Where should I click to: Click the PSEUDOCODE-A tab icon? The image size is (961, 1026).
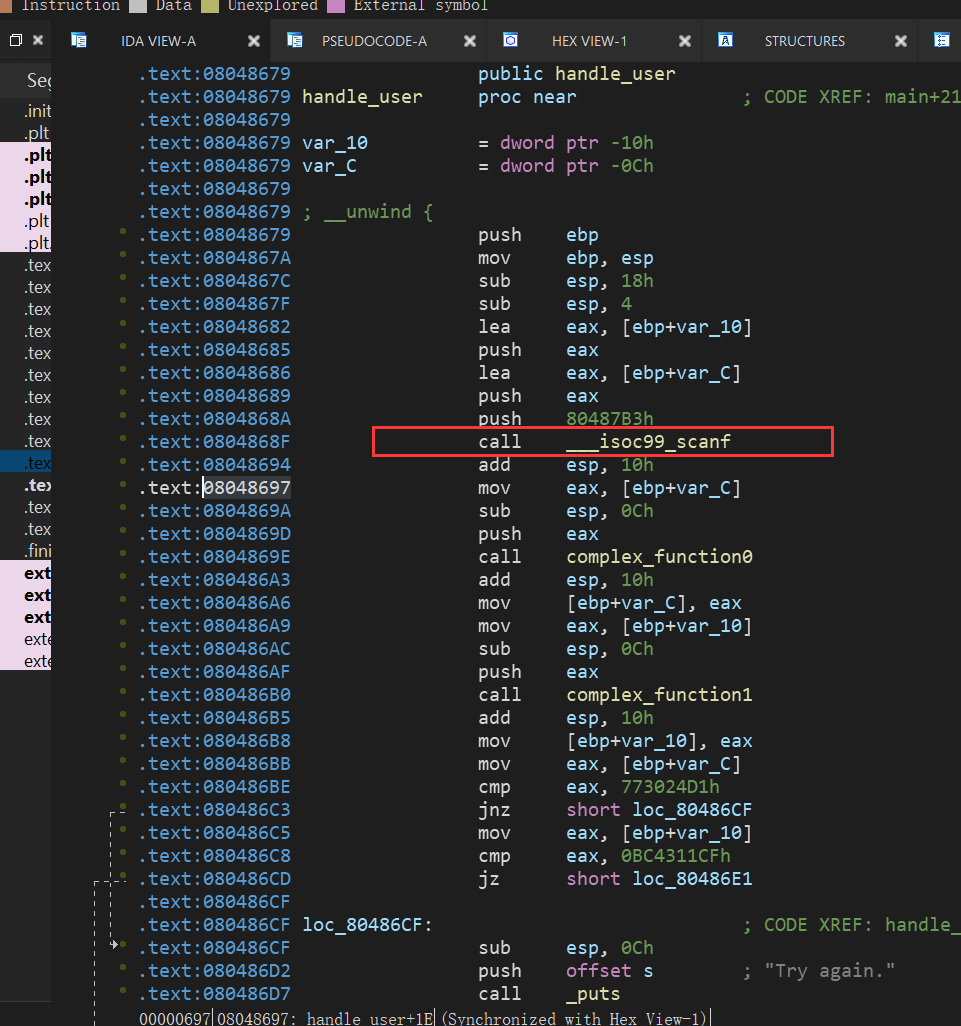294,41
